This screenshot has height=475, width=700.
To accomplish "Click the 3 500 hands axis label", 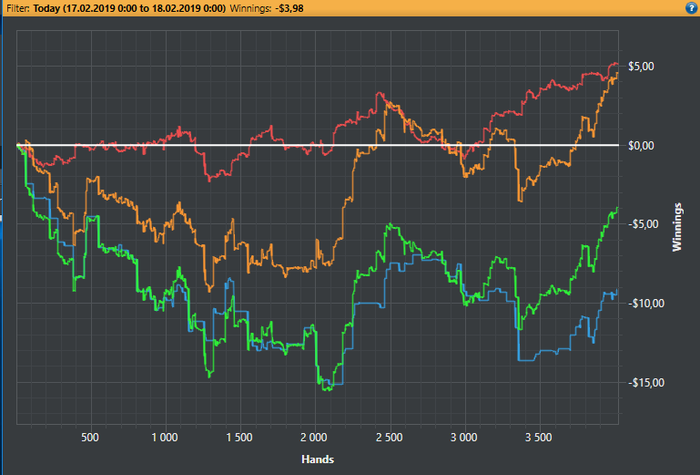I will 538,437.
